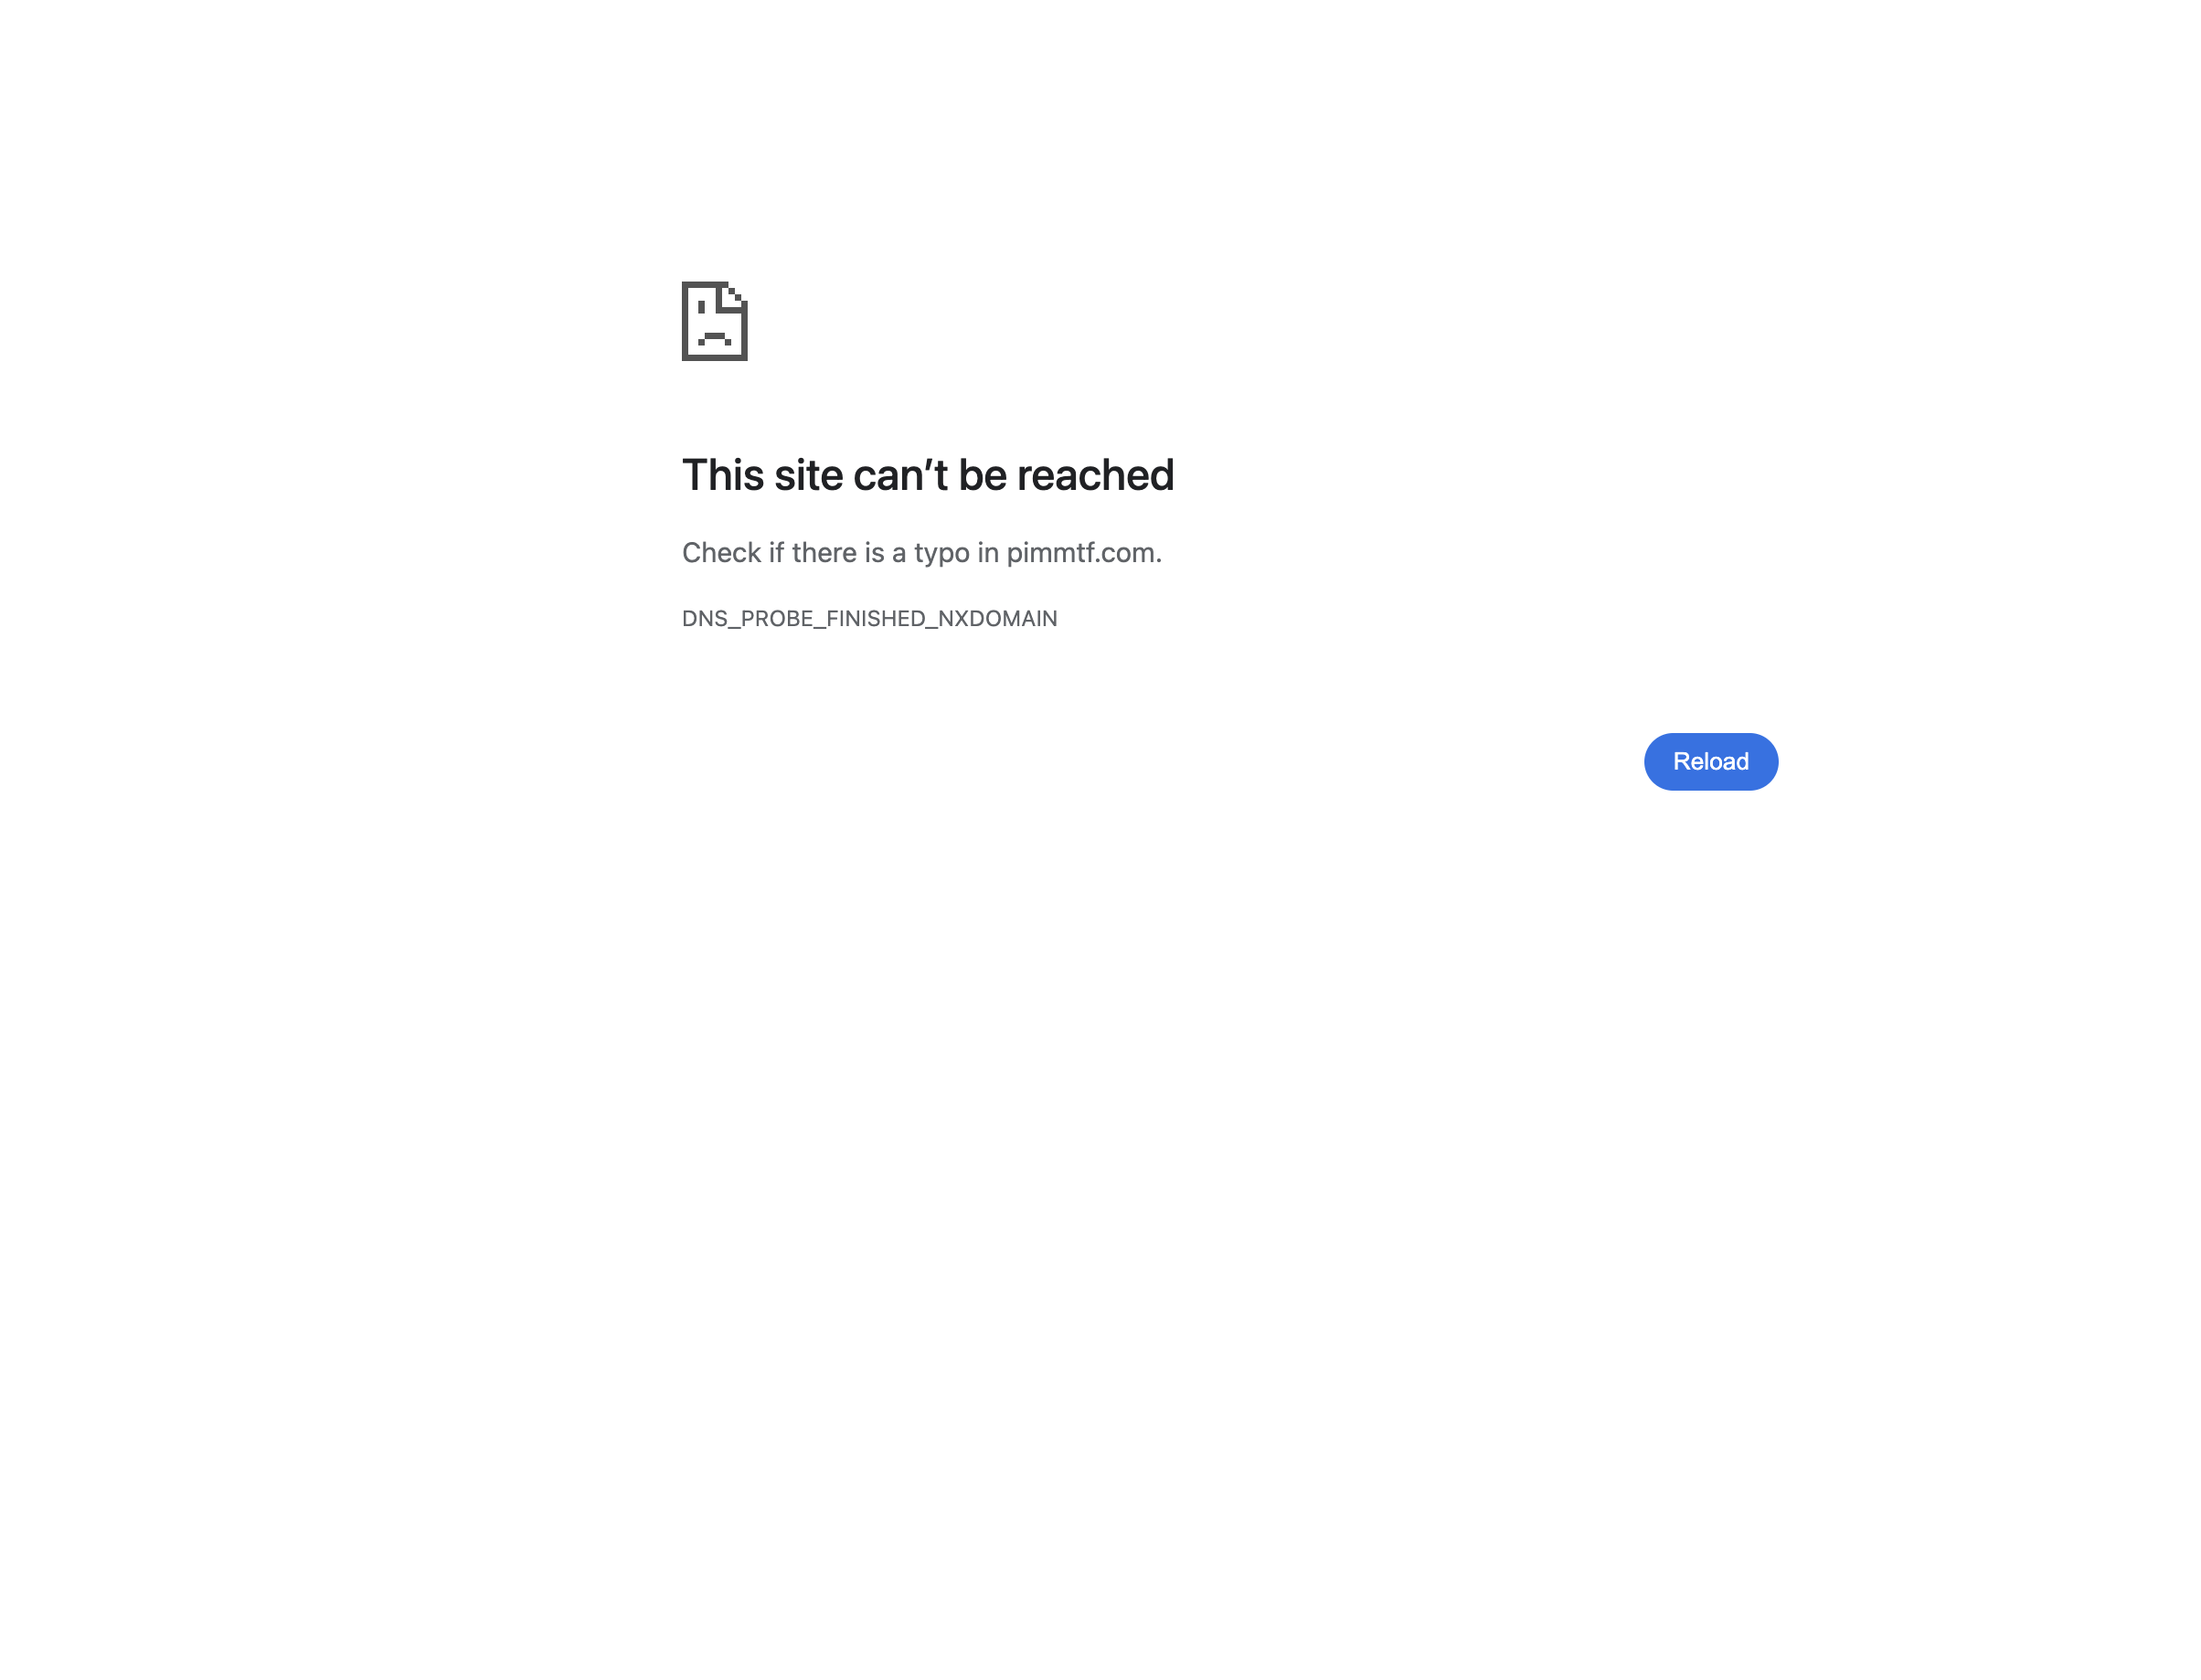
Task: Click the word "This" in the heading
Action: [x=722, y=475]
